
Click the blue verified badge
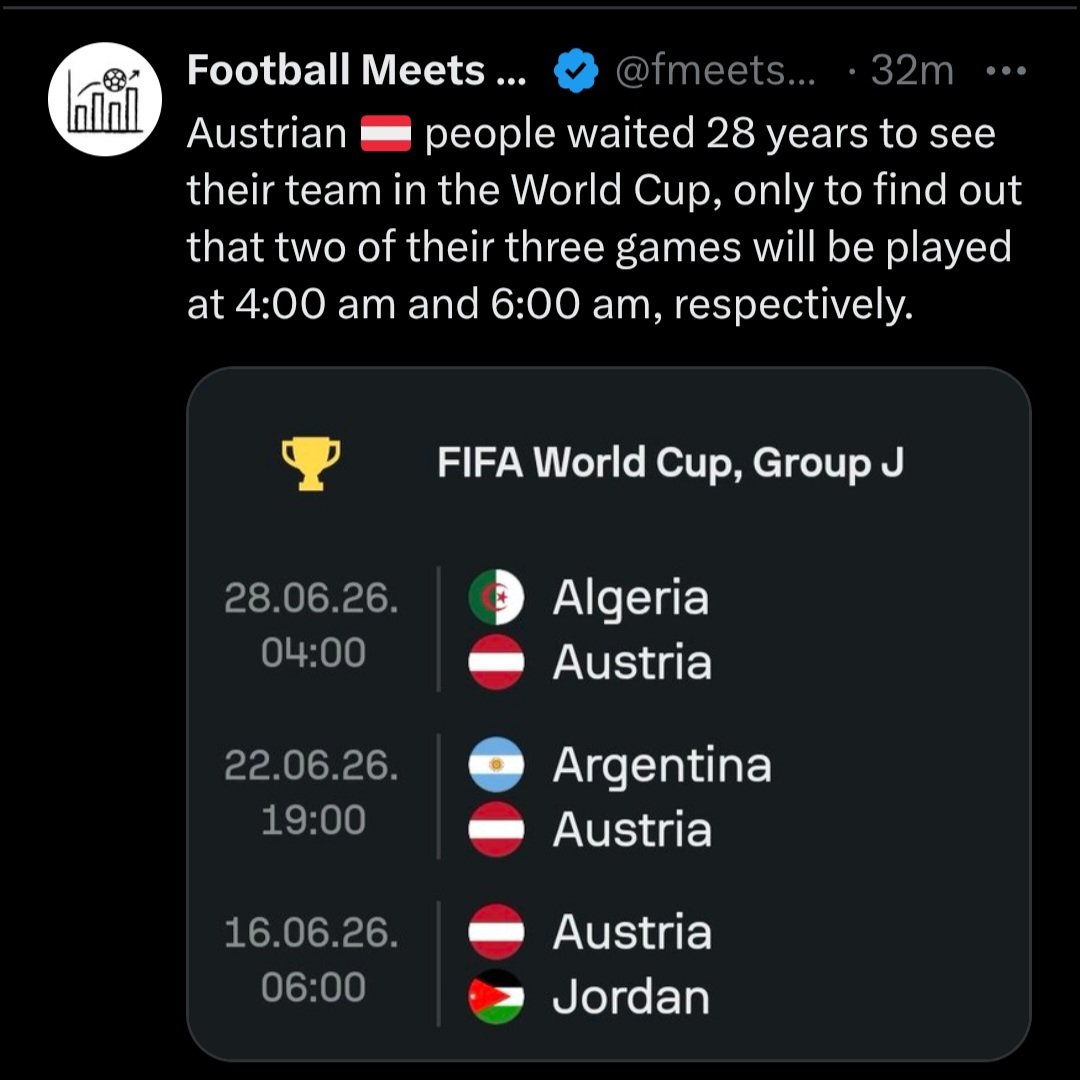pos(577,72)
